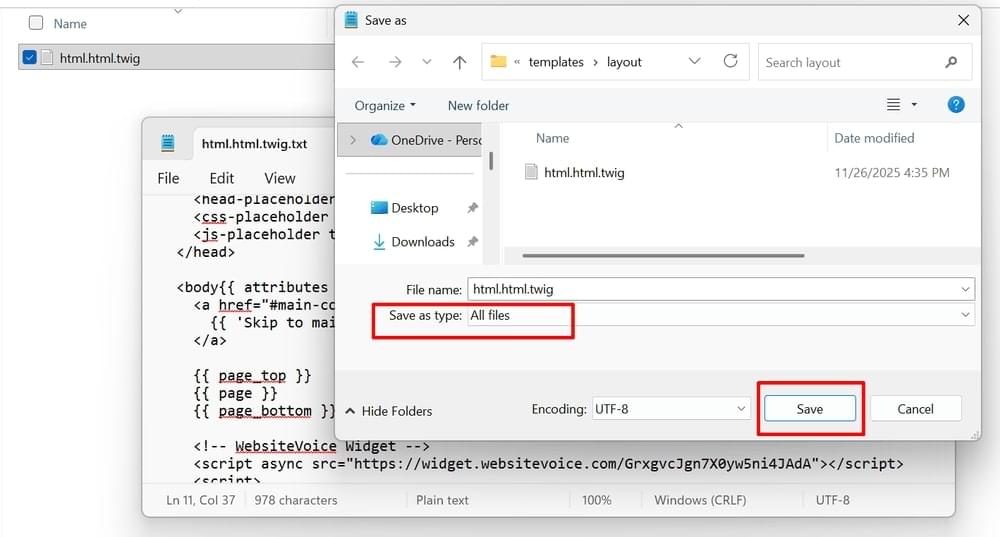Viewport: 1000px width, 537px height.
Task: Open the Organize menu
Action: [x=384, y=105]
